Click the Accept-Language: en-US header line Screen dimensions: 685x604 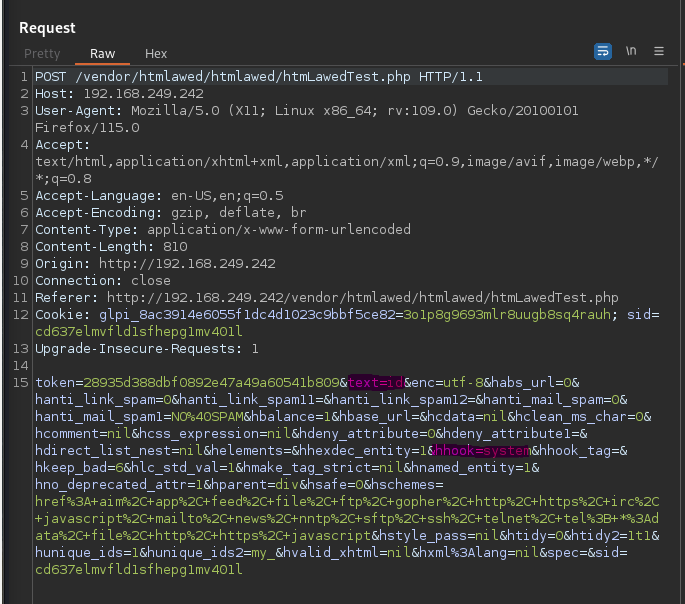(x=159, y=196)
